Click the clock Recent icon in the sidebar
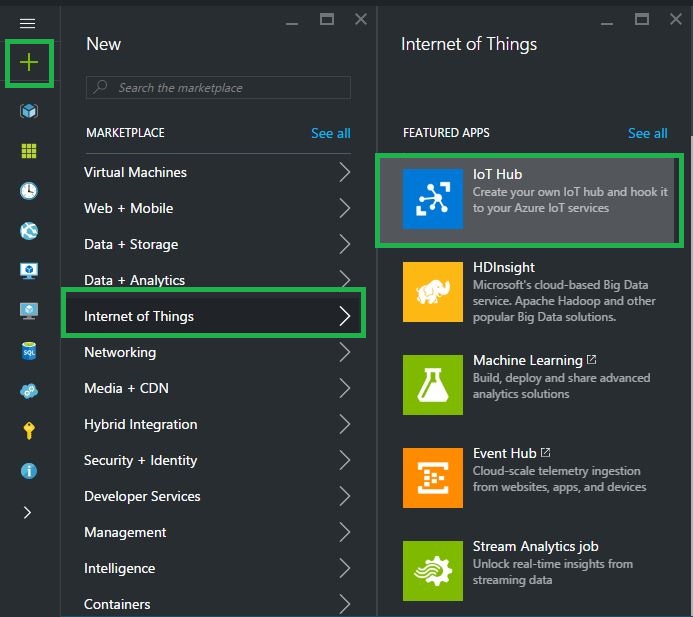693x617 pixels. [28, 191]
